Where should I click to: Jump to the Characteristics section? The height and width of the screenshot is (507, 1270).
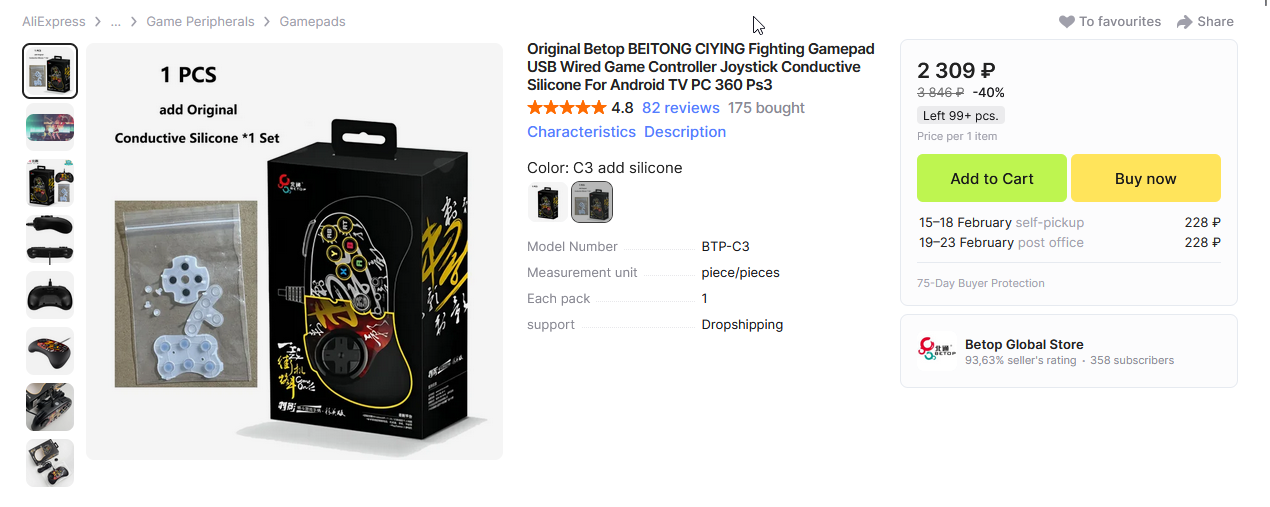581,132
